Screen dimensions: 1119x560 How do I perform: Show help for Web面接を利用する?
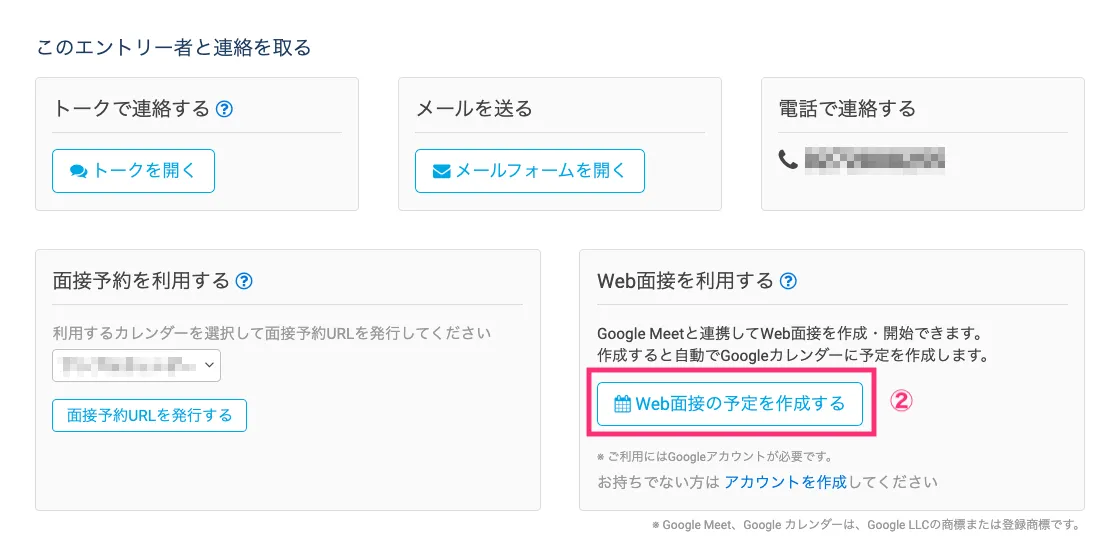pos(788,281)
